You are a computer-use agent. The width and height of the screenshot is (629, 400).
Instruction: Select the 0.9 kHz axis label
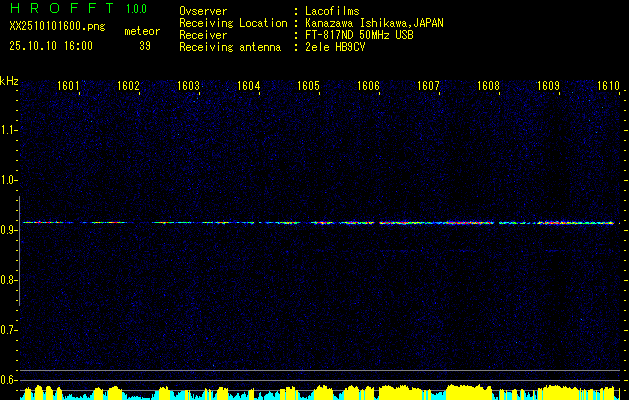[10, 230]
